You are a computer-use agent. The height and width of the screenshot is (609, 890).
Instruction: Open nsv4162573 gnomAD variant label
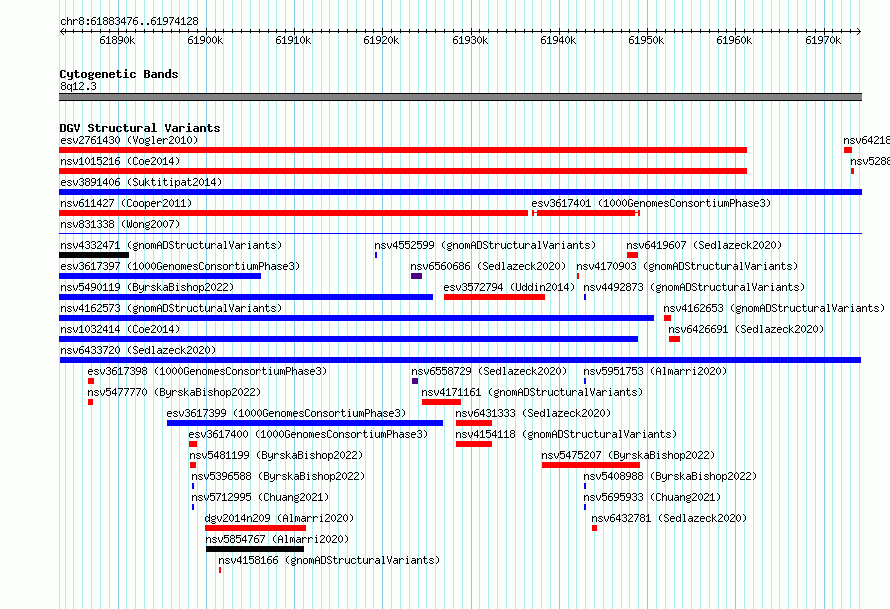[171, 308]
